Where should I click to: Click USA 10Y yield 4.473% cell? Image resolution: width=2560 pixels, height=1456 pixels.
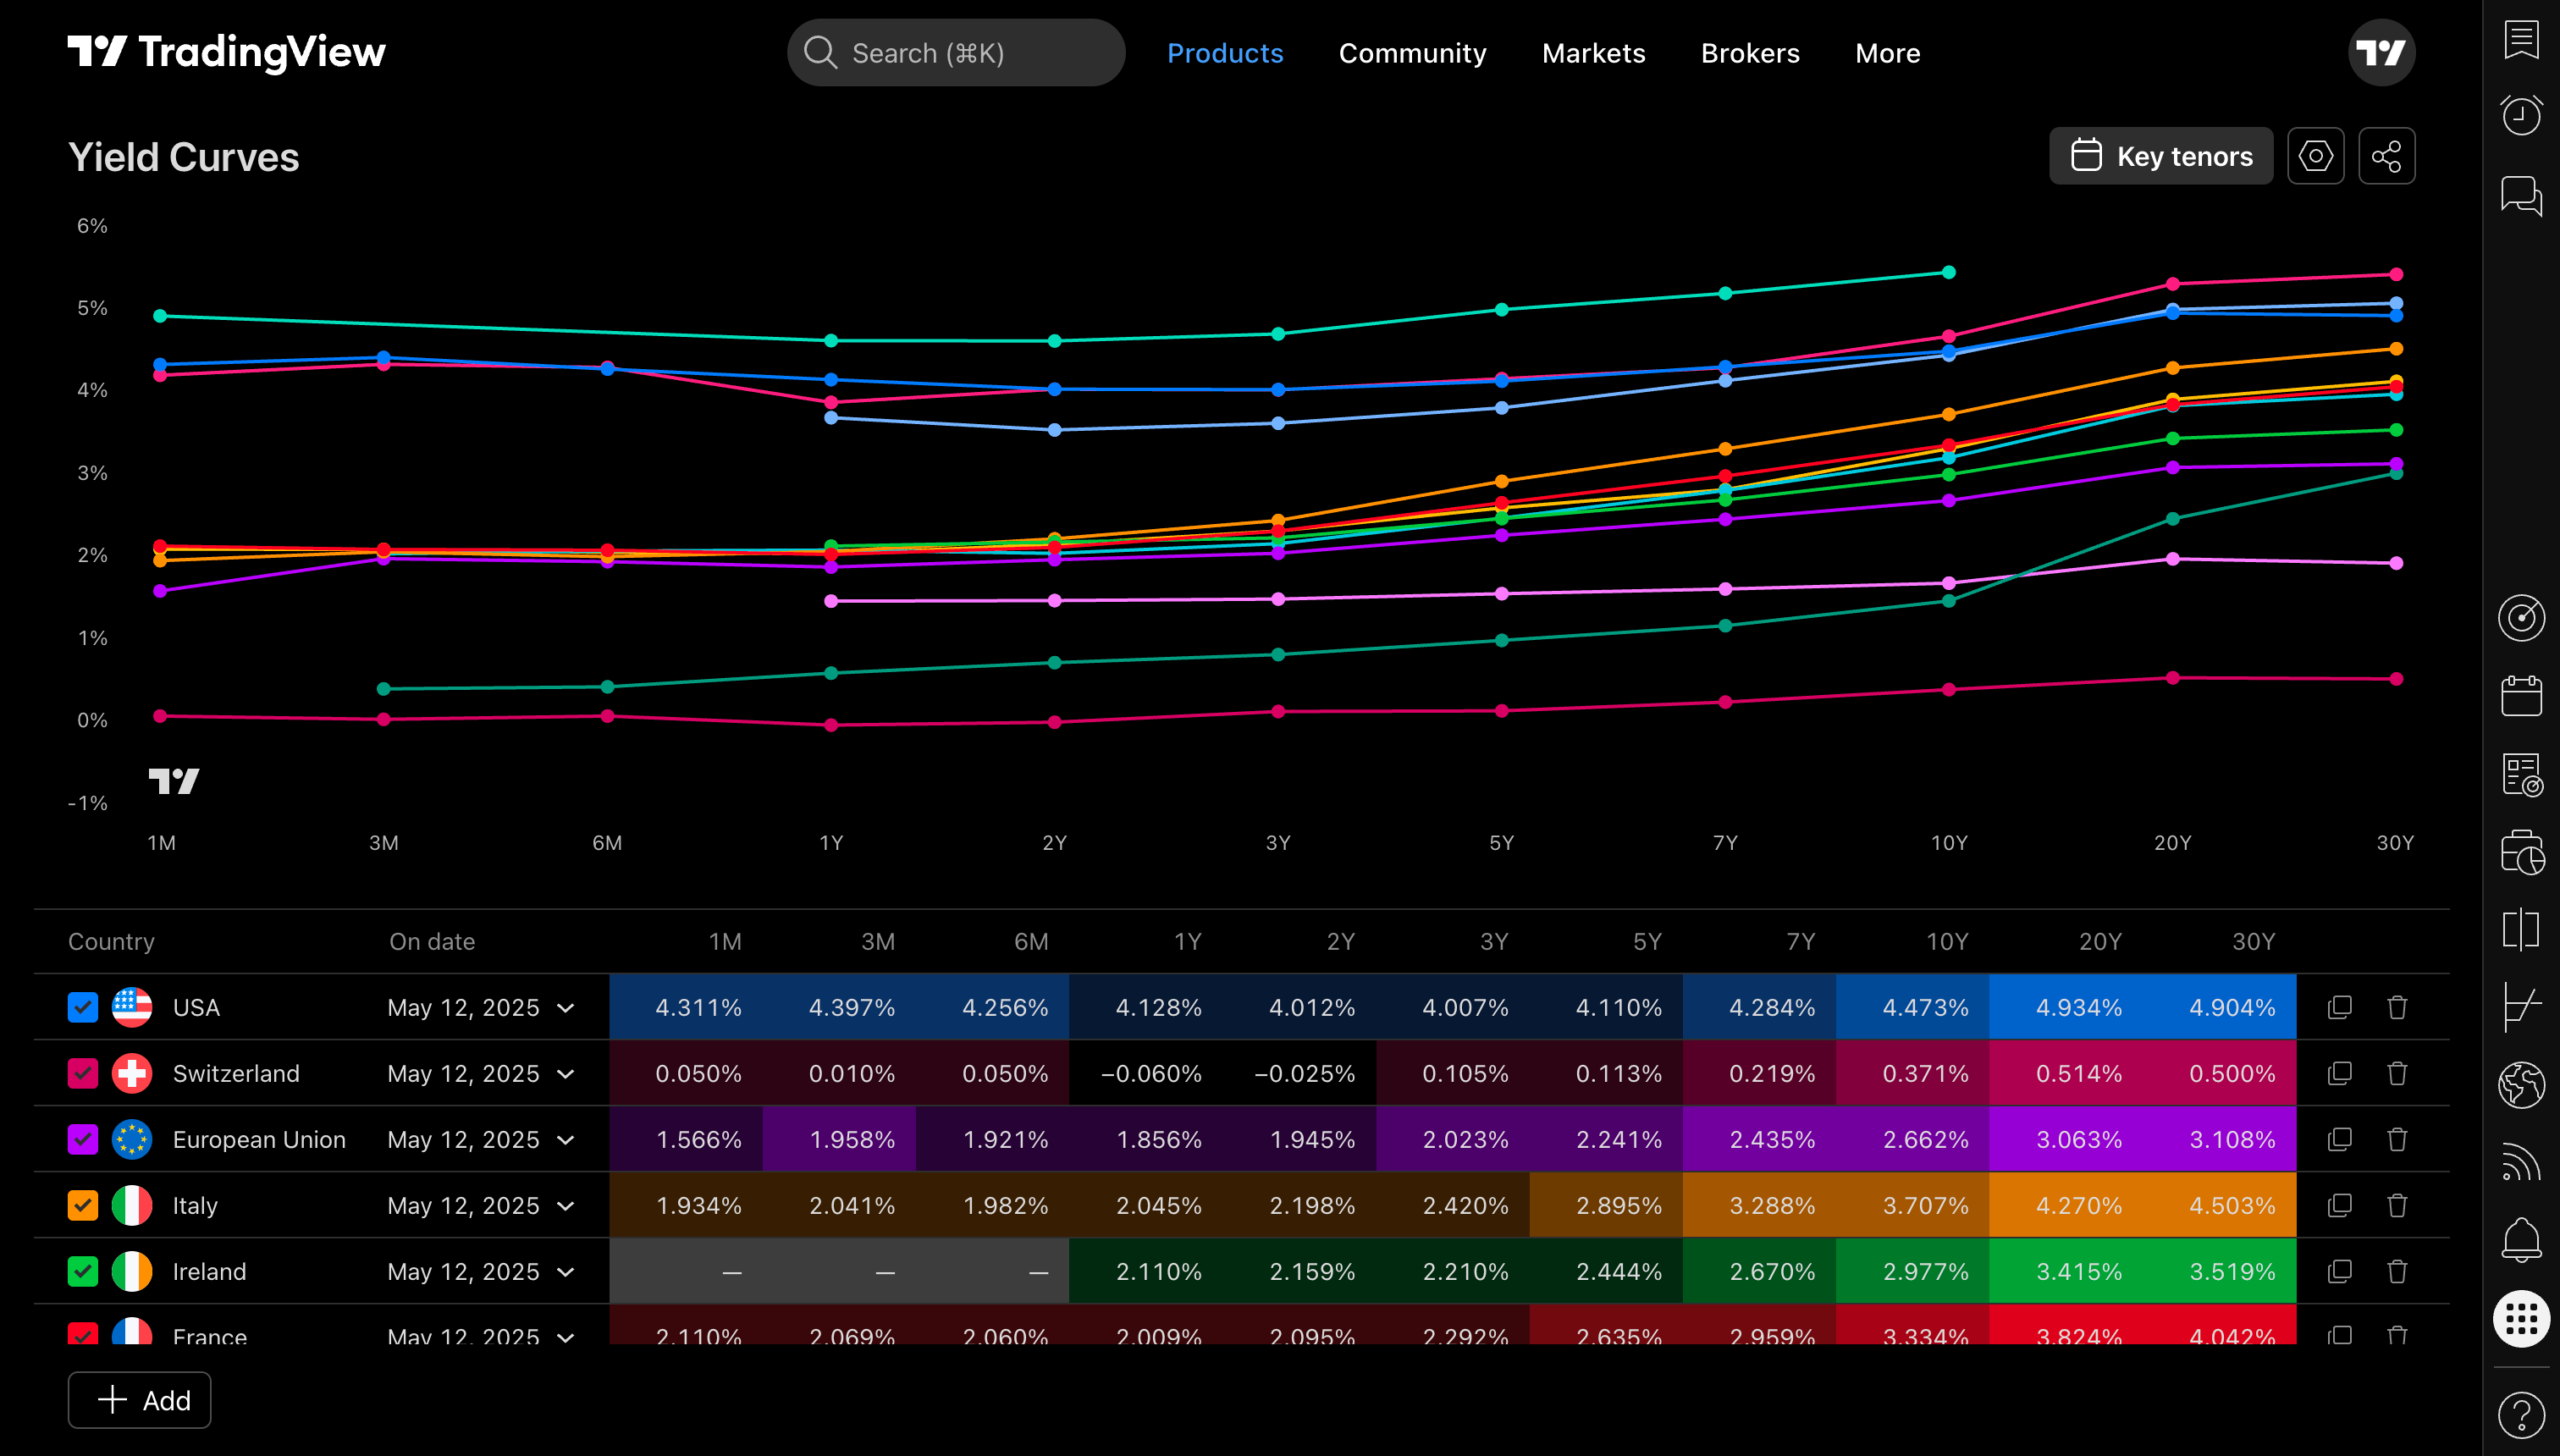pos(1912,1007)
